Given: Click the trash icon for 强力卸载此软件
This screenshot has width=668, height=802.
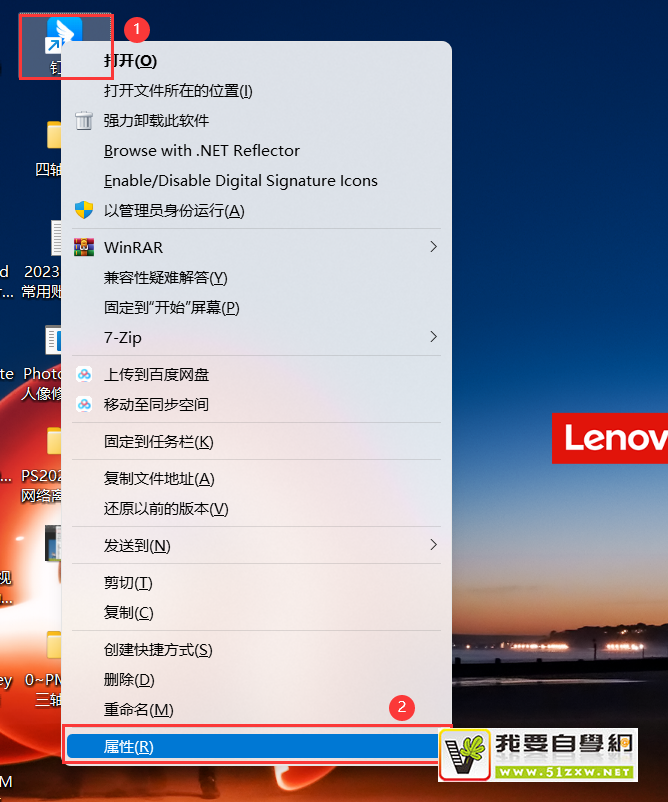Looking at the screenshot, I should point(84,121).
